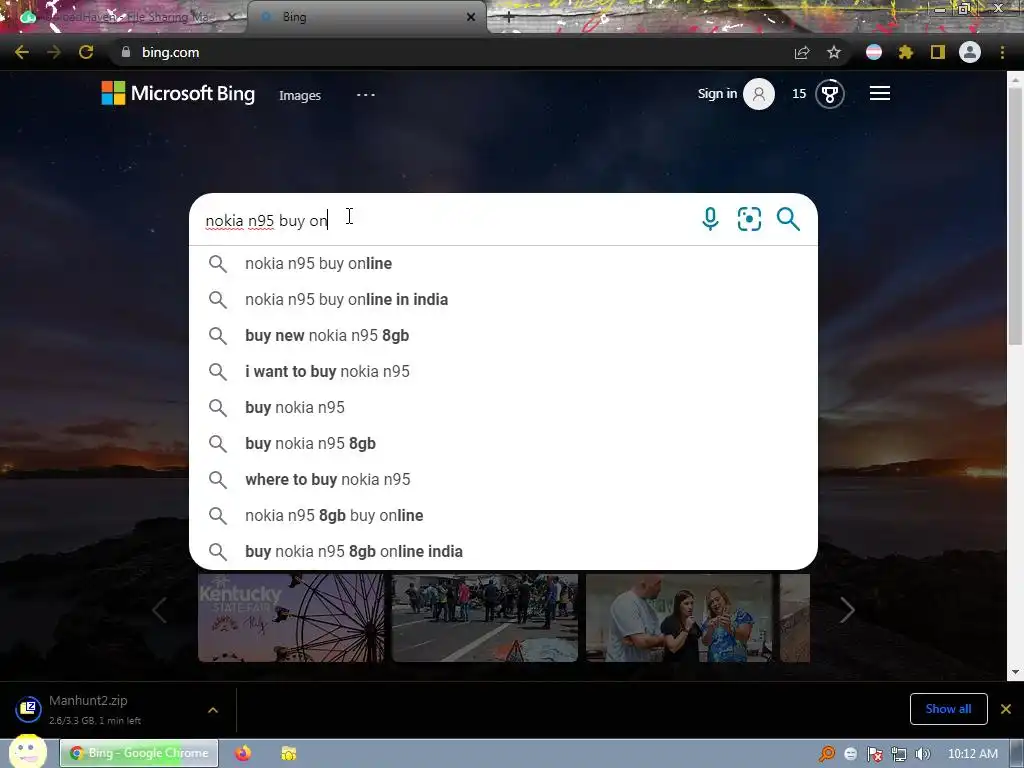The height and width of the screenshot is (768, 1024).
Task: Choose "buy nokia n95 8gb online india" suggestion
Action: click(x=503, y=551)
